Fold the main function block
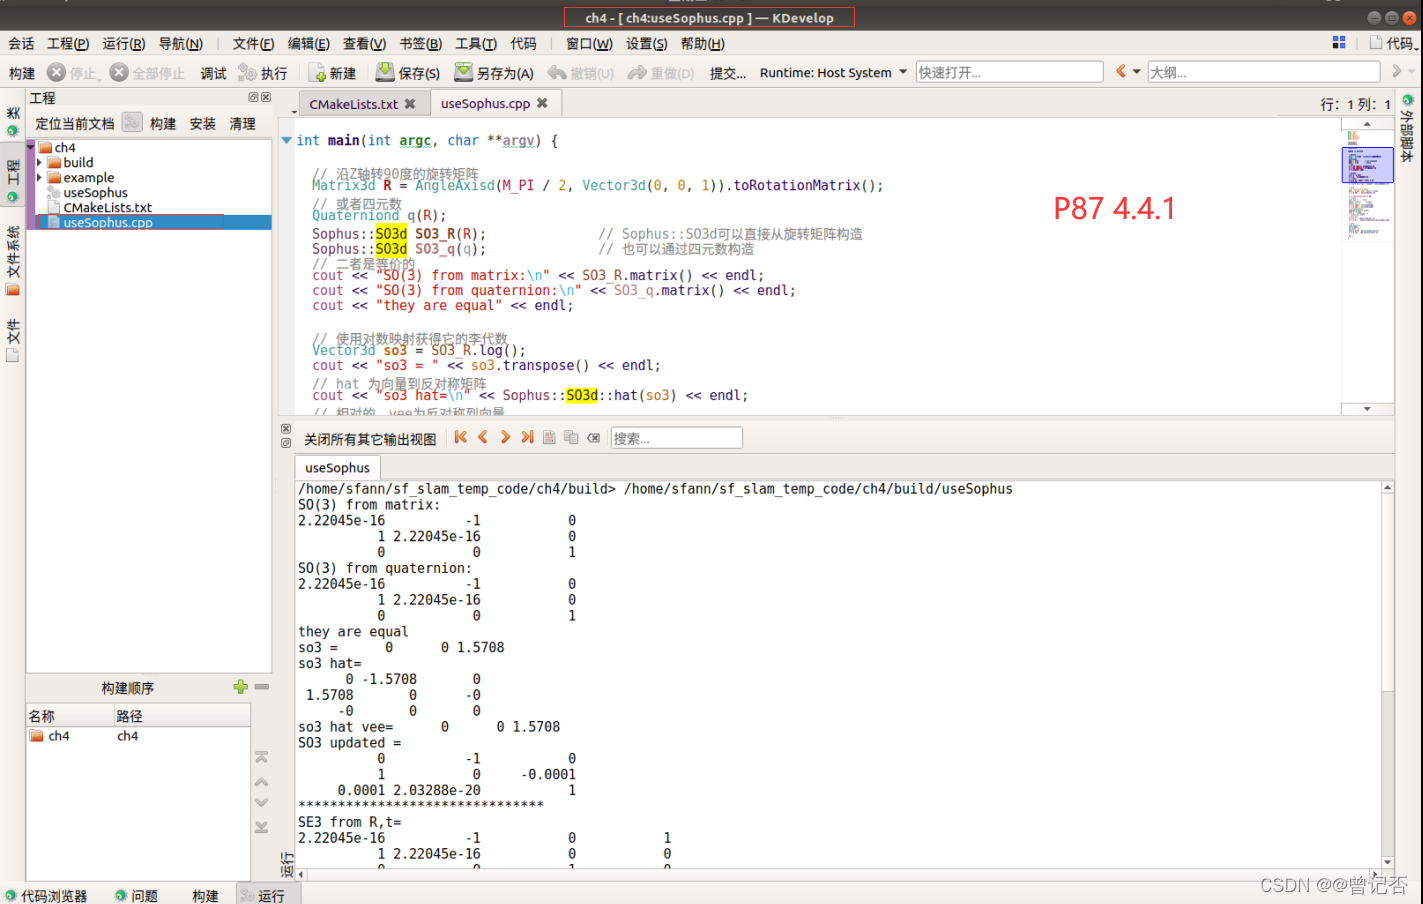Viewport: 1423px width, 904px height. click(287, 140)
